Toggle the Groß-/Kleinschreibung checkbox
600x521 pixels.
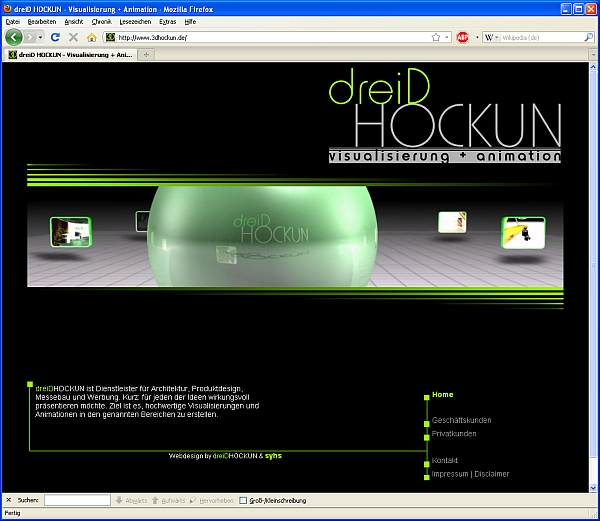(x=243, y=500)
